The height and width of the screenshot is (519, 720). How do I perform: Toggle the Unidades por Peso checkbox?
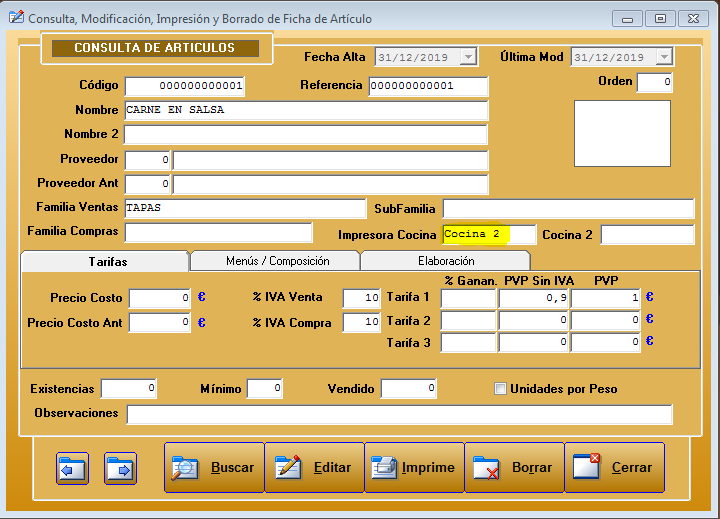[x=500, y=389]
